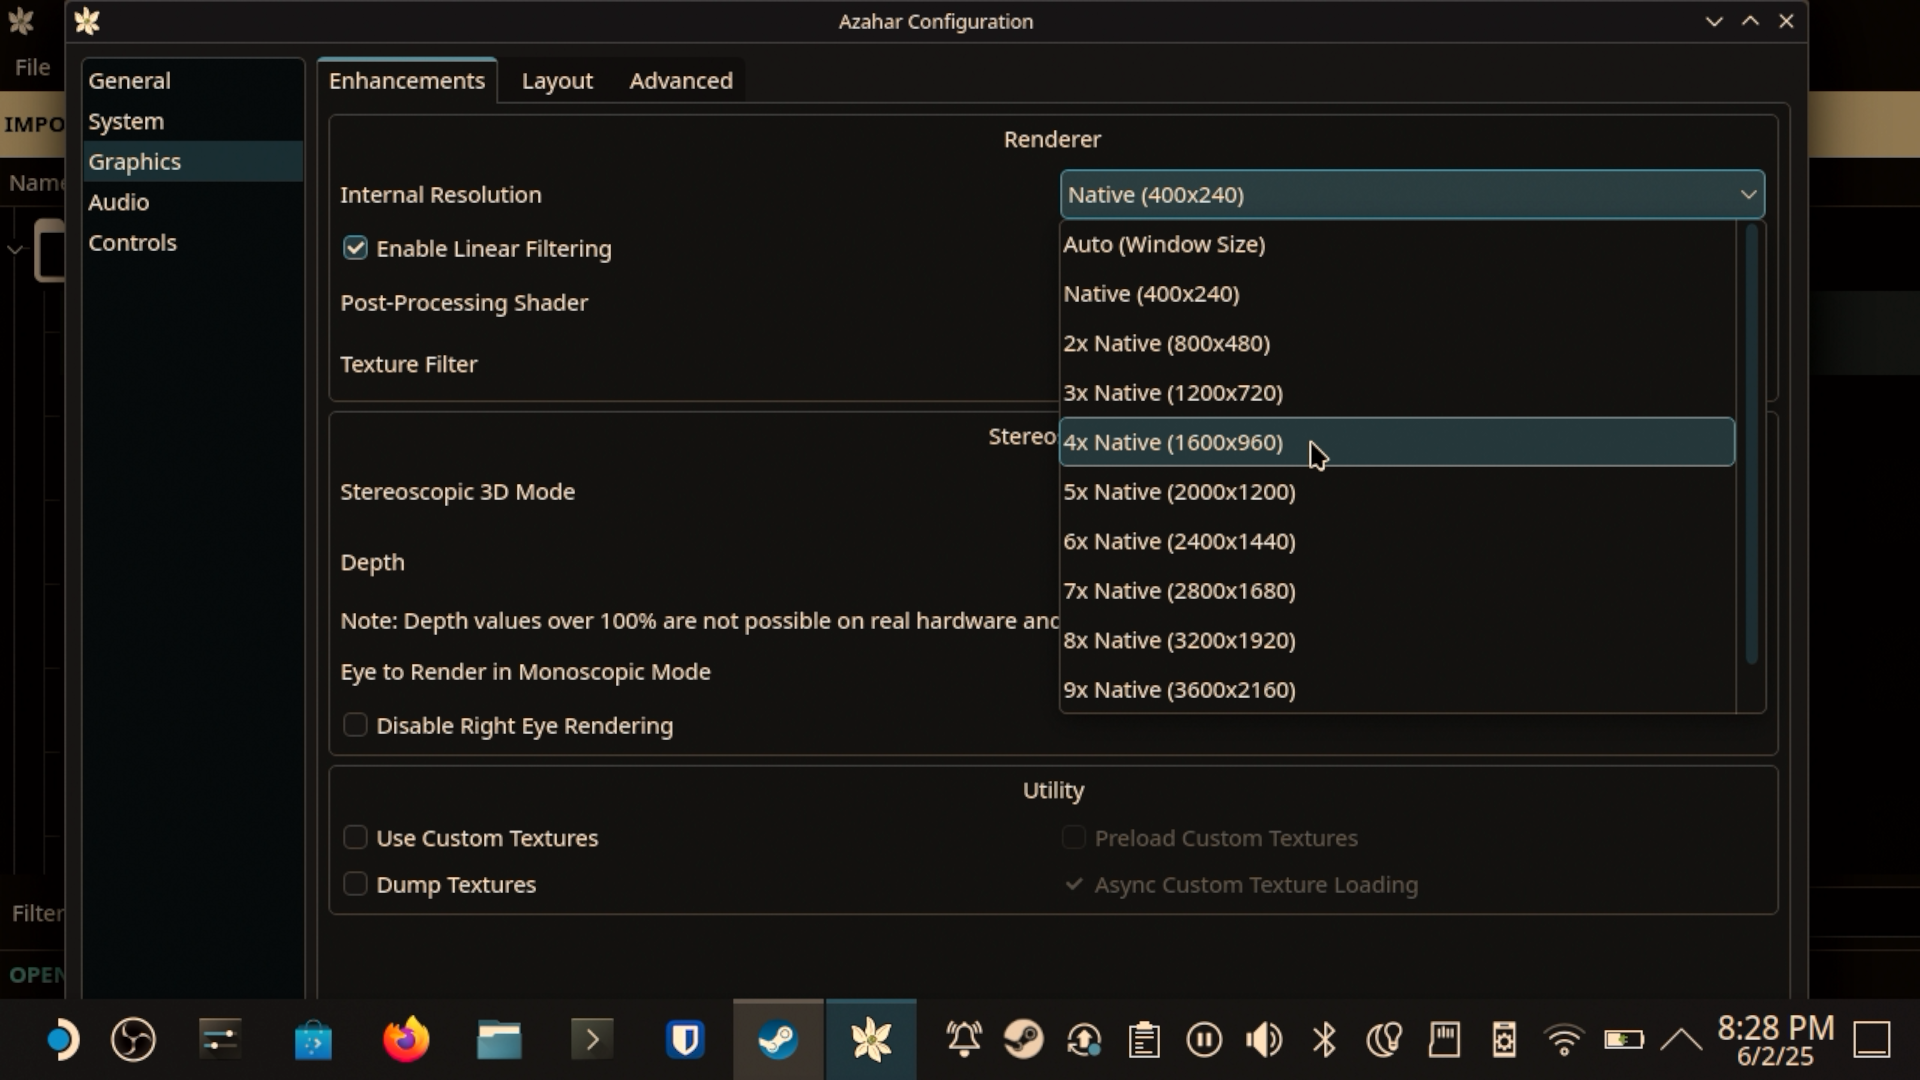Choose Auto (Window Size) resolution
This screenshot has width=1920, height=1080.
click(x=1397, y=244)
